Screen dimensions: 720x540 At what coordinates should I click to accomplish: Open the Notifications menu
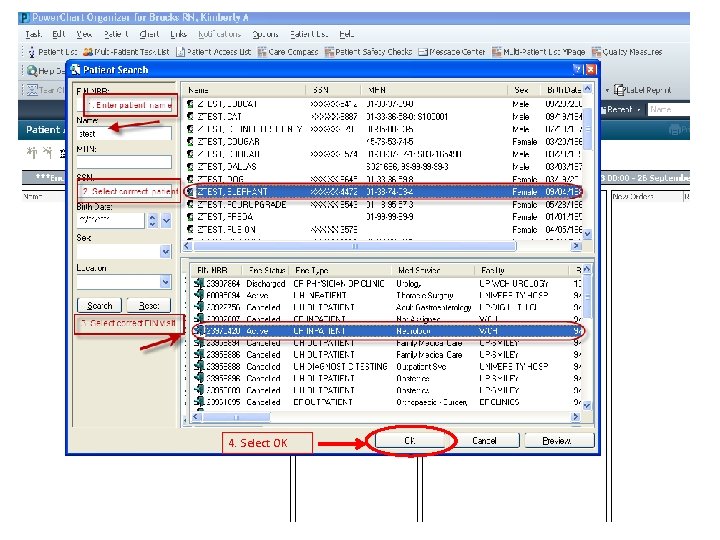point(219,34)
